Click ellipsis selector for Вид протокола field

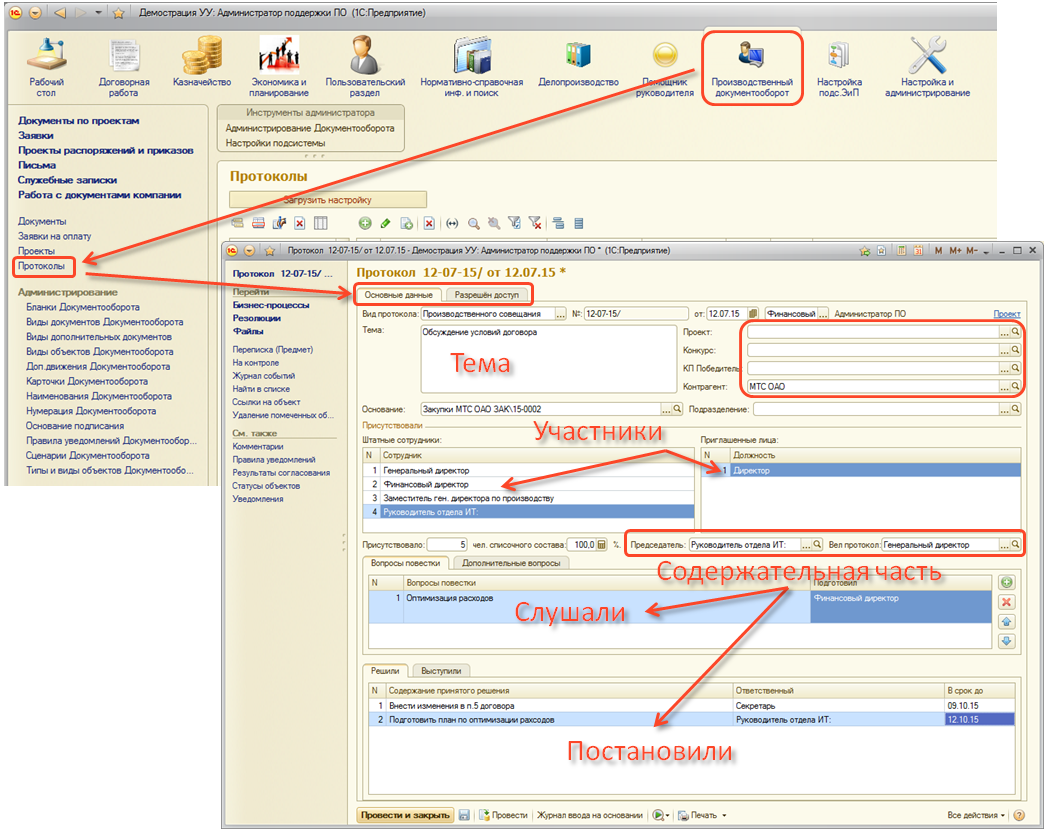[x=560, y=314]
